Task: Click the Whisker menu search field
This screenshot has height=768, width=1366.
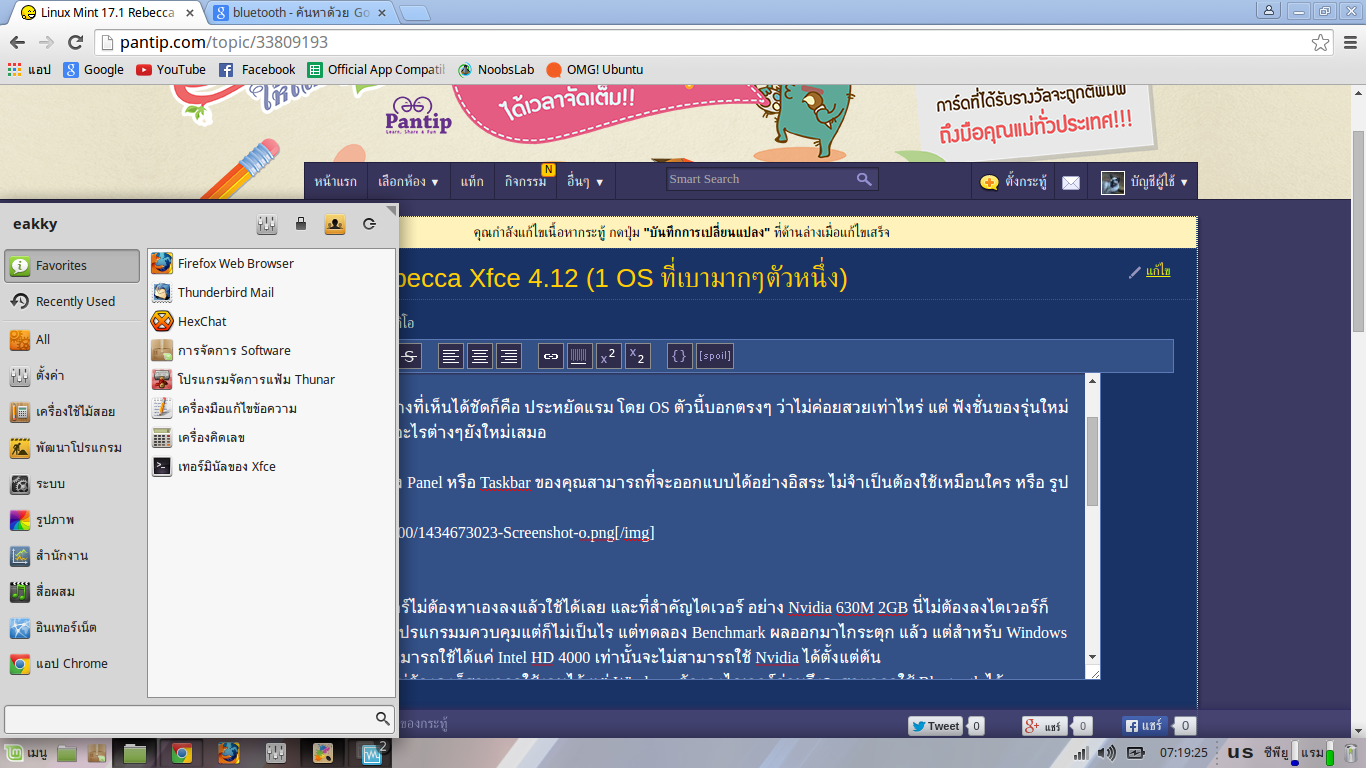Action: pos(199,719)
